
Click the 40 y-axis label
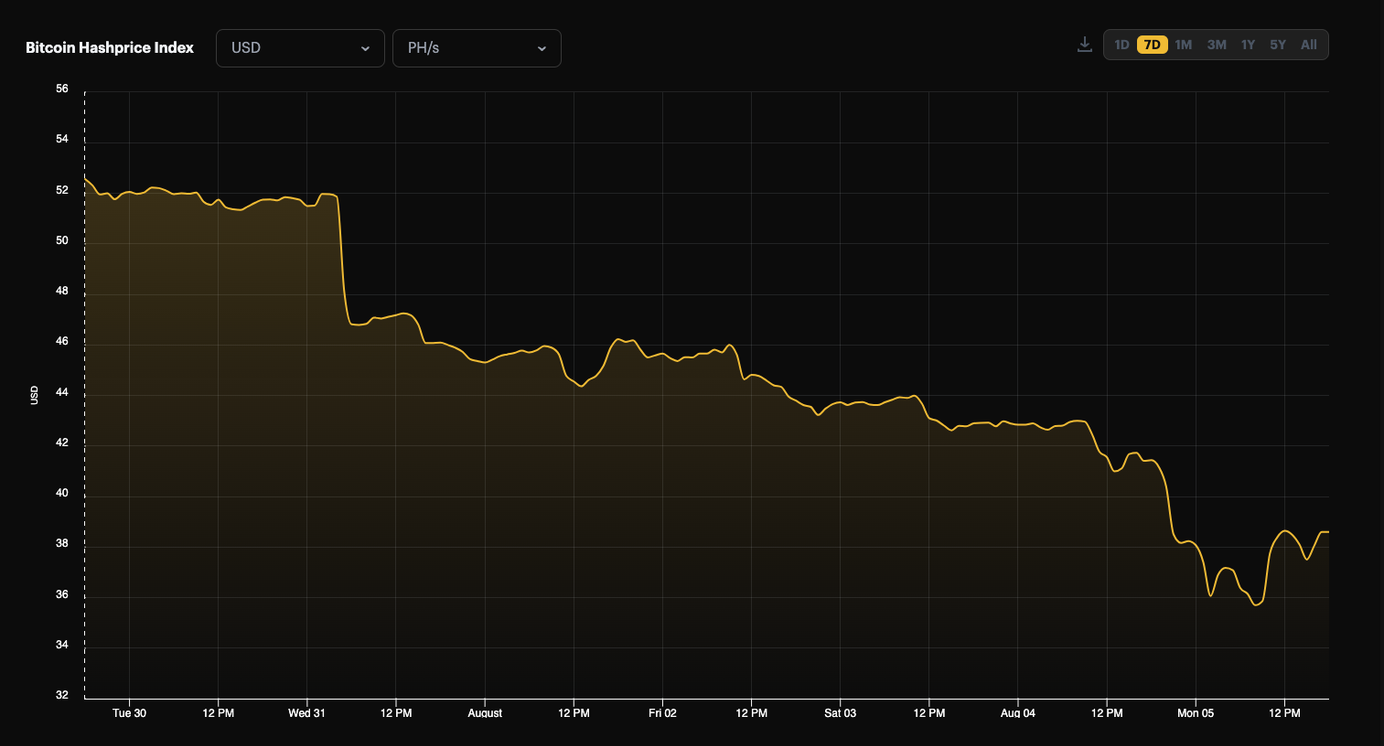click(x=62, y=493)
